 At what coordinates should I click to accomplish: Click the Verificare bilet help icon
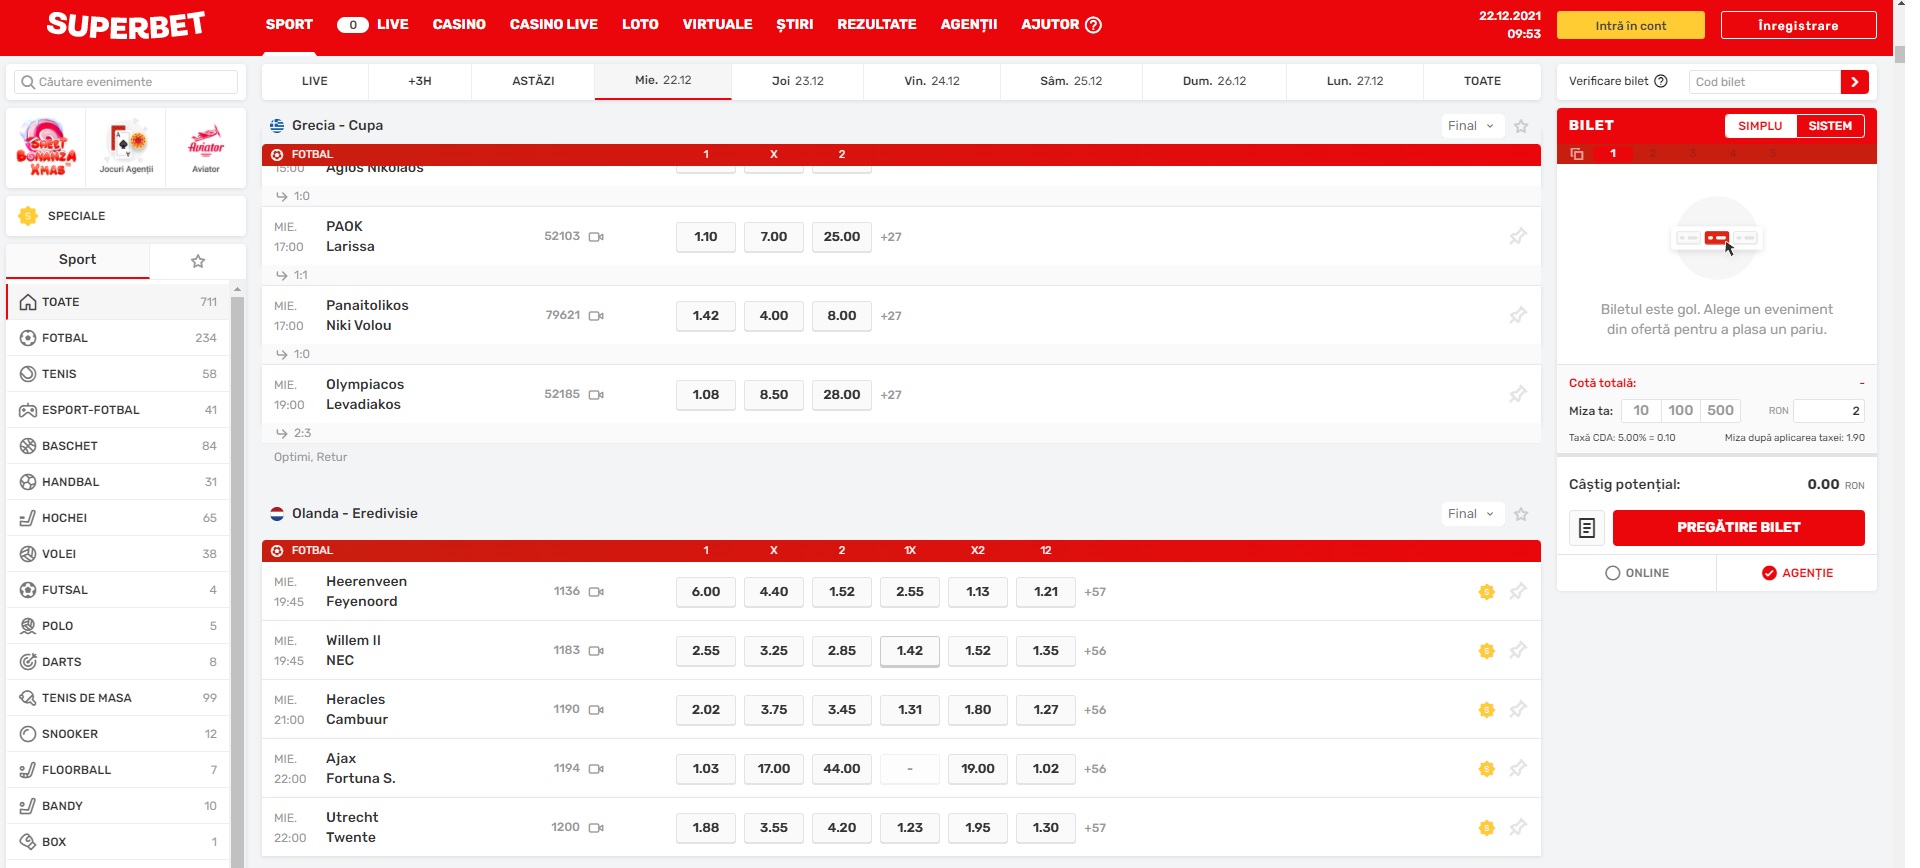pos(1661,82)
